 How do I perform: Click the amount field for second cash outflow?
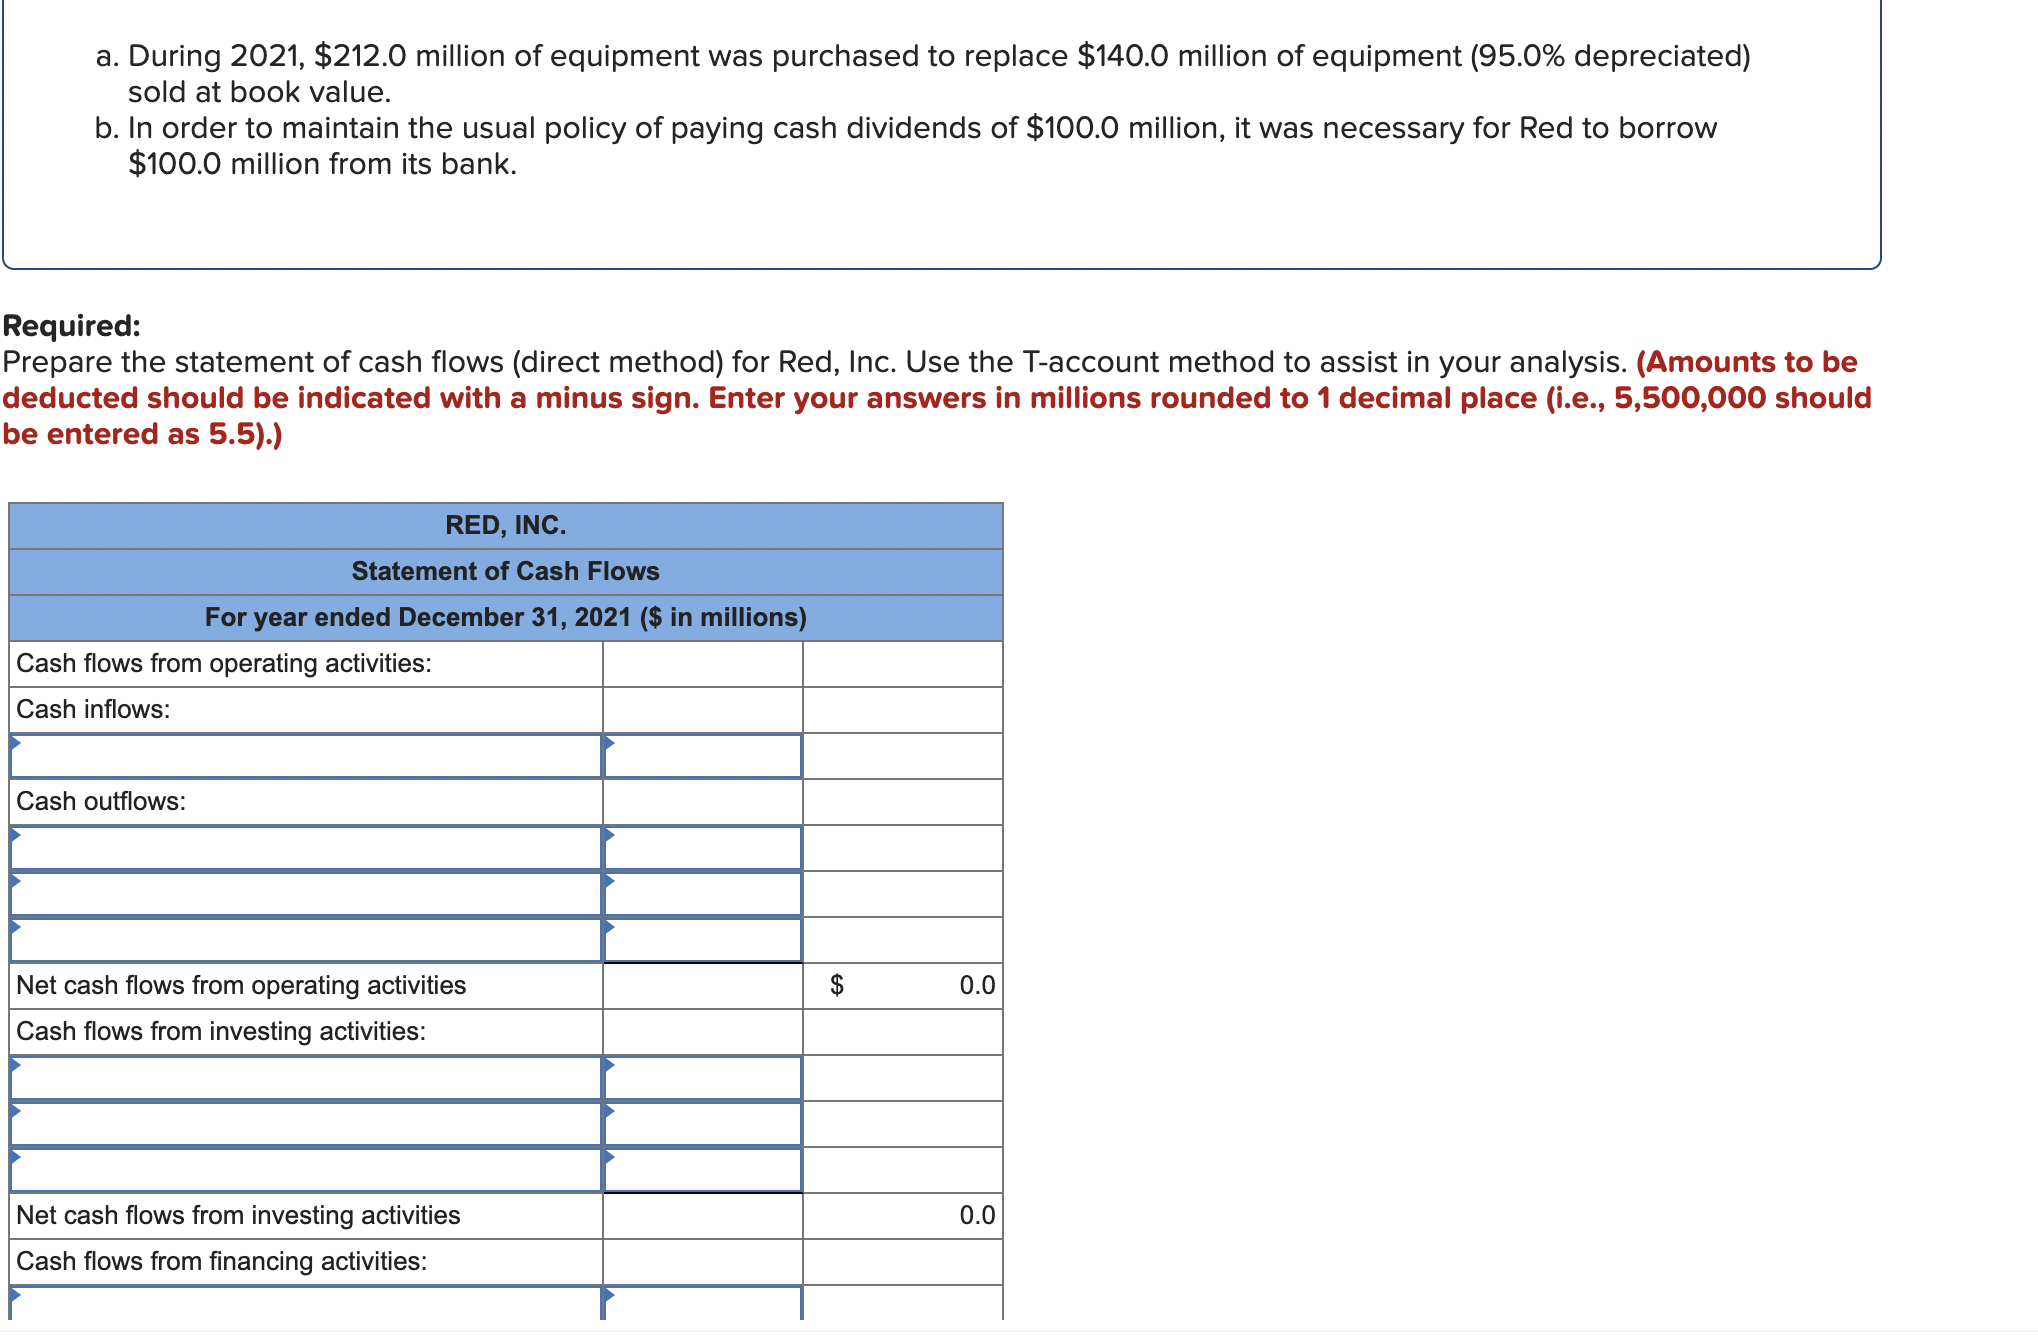(x=702, y=893)
